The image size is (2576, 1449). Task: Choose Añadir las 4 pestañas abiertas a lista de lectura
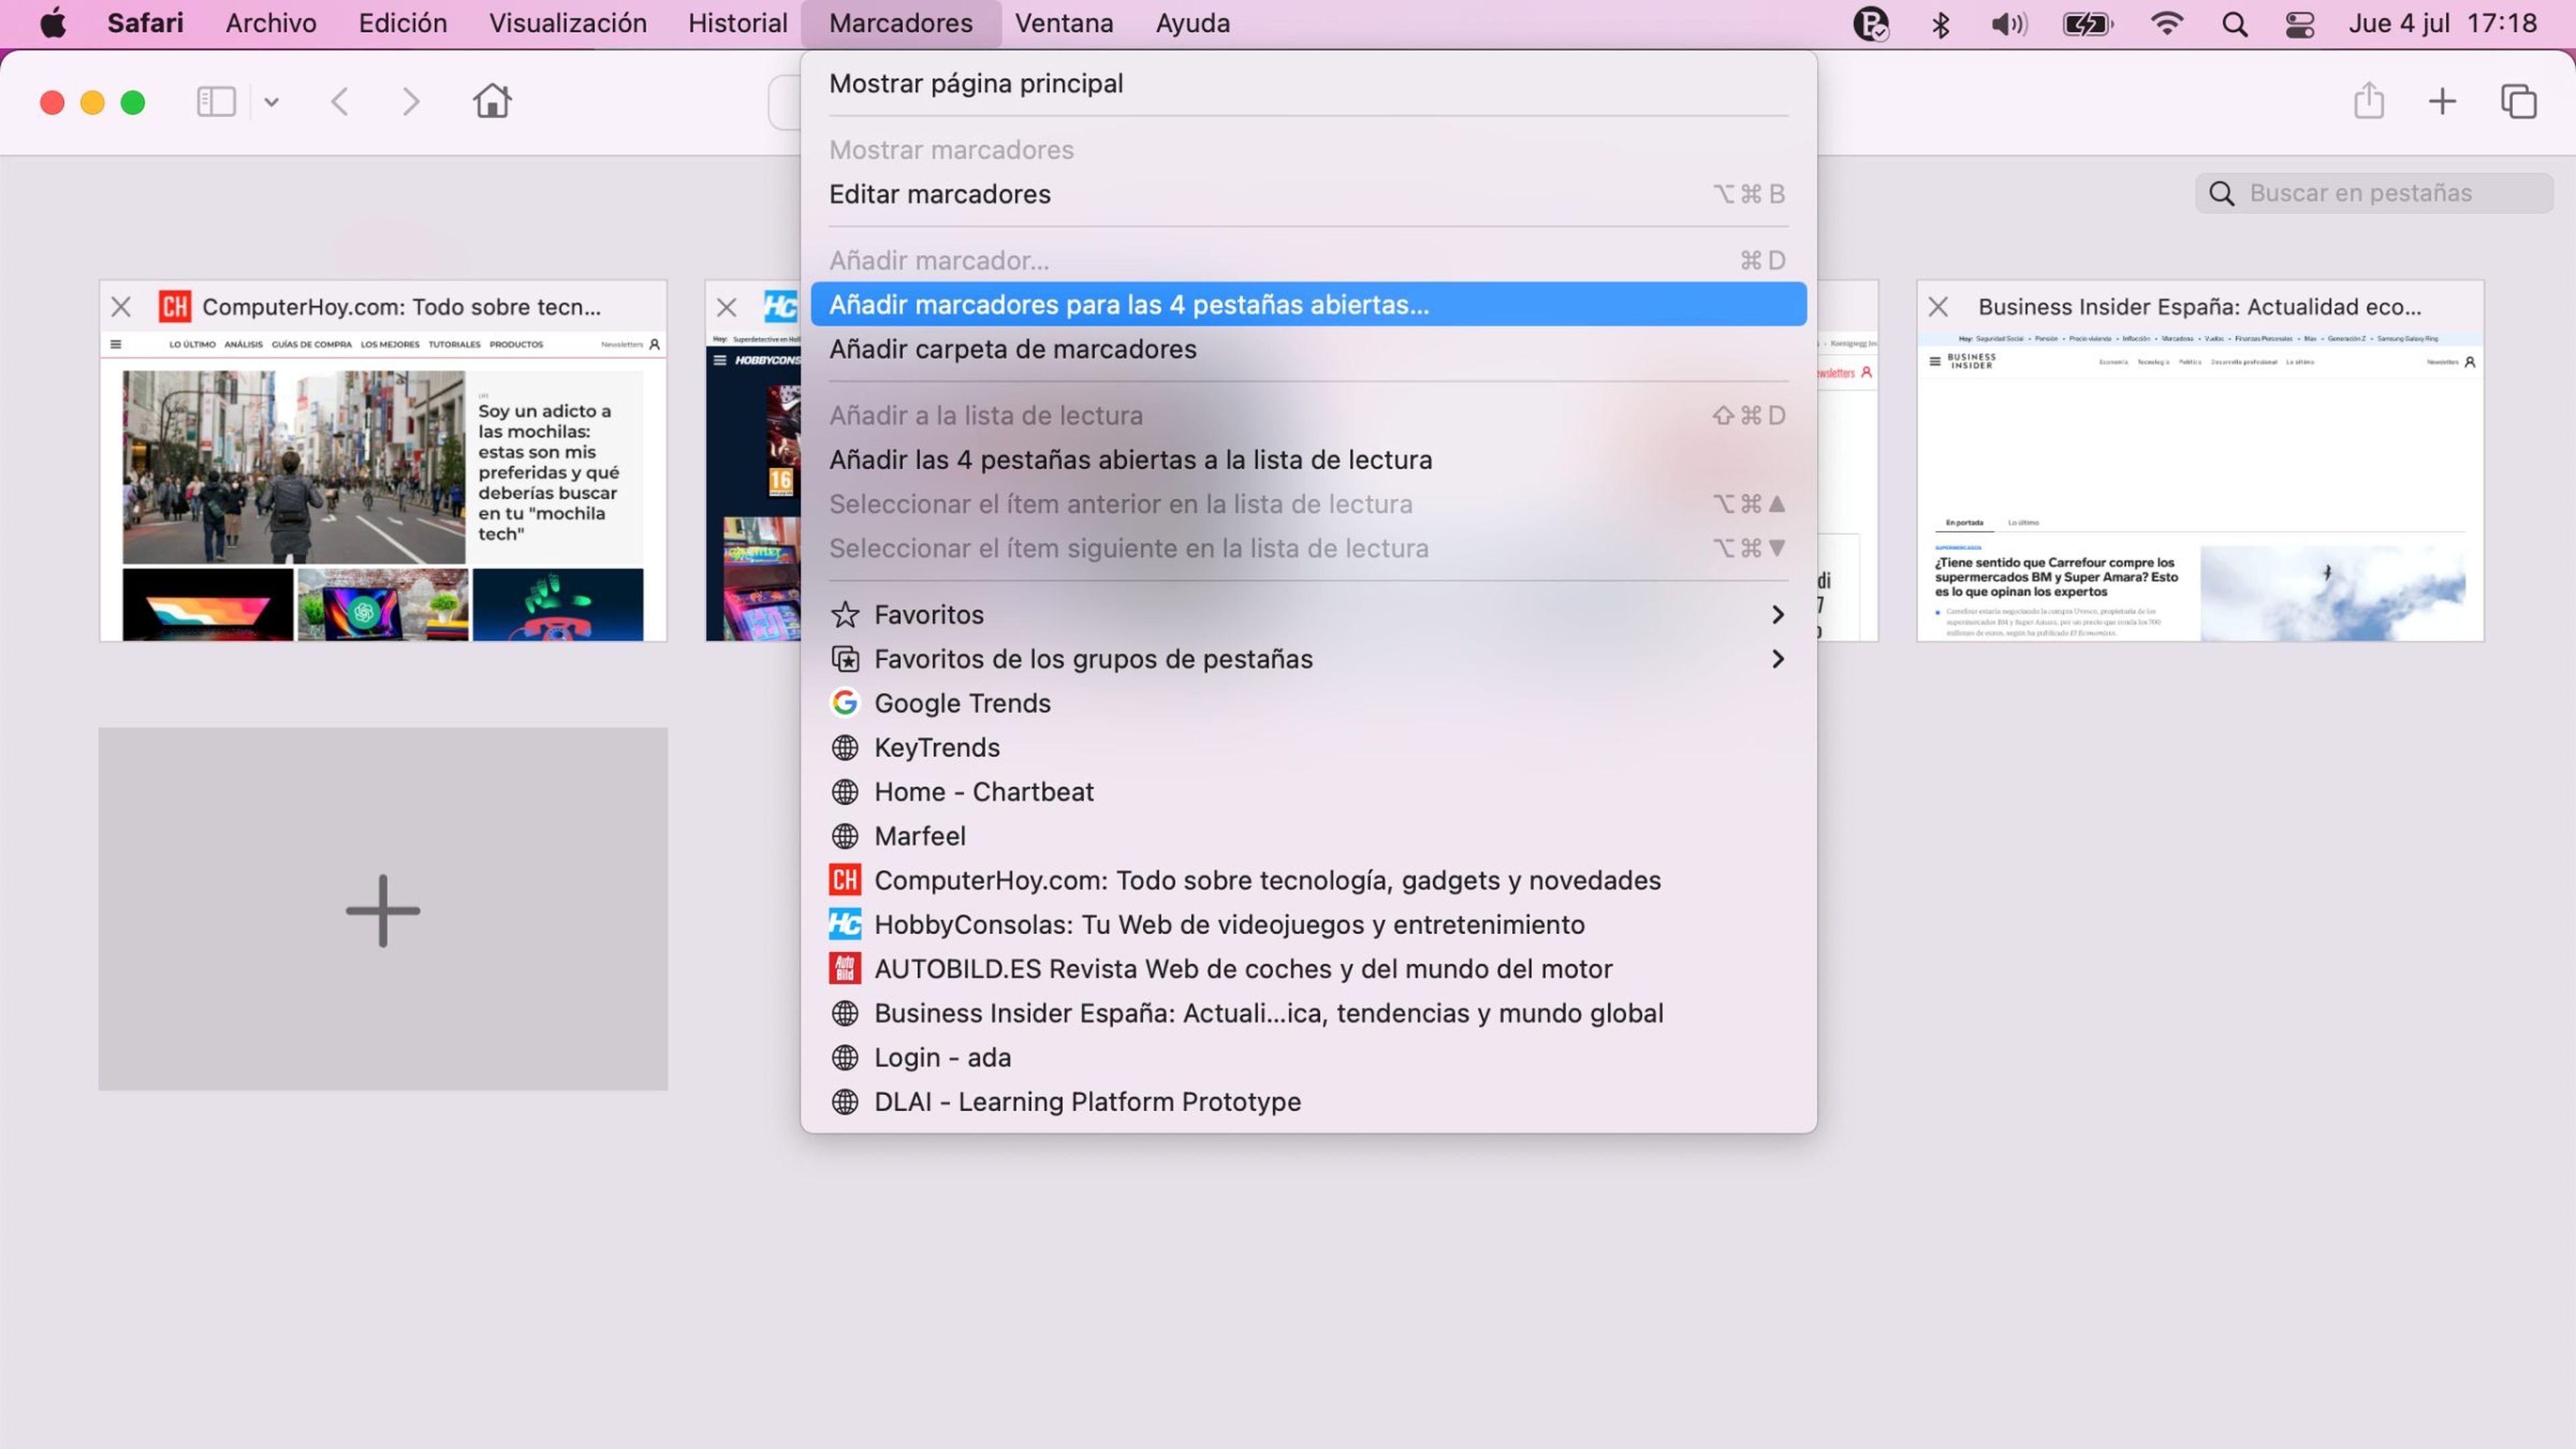coord(1308,460)
